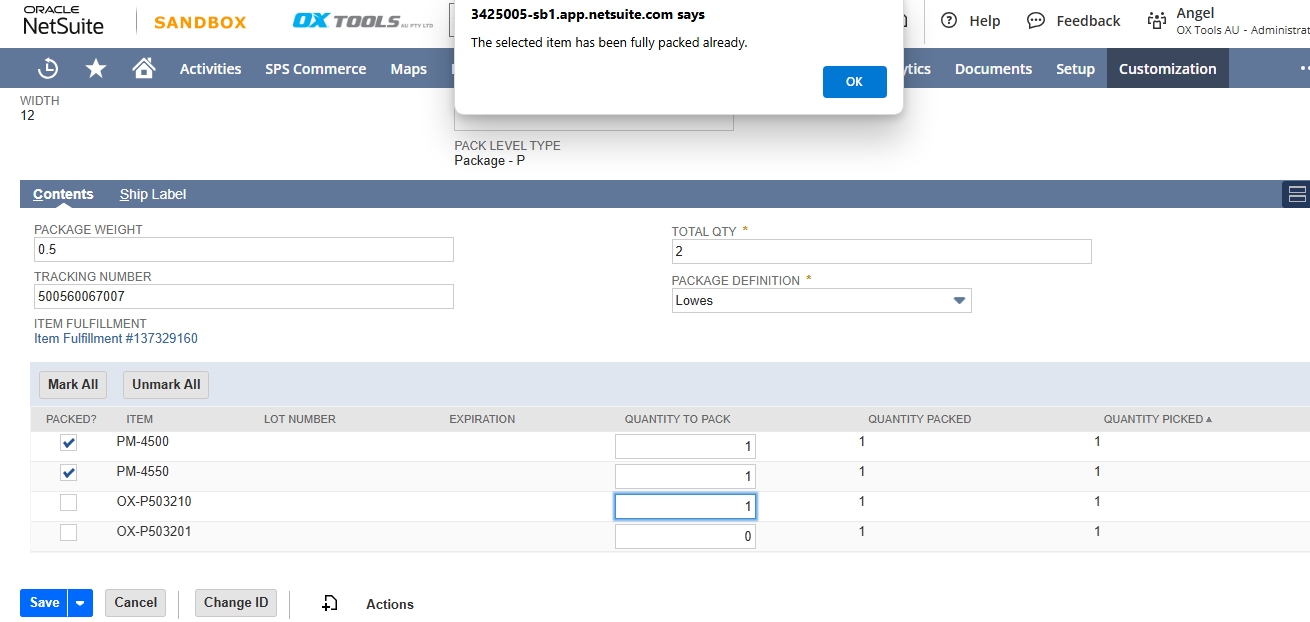Open the Save button dropdown arrow
1310x622 pixels.
[81, 603]
